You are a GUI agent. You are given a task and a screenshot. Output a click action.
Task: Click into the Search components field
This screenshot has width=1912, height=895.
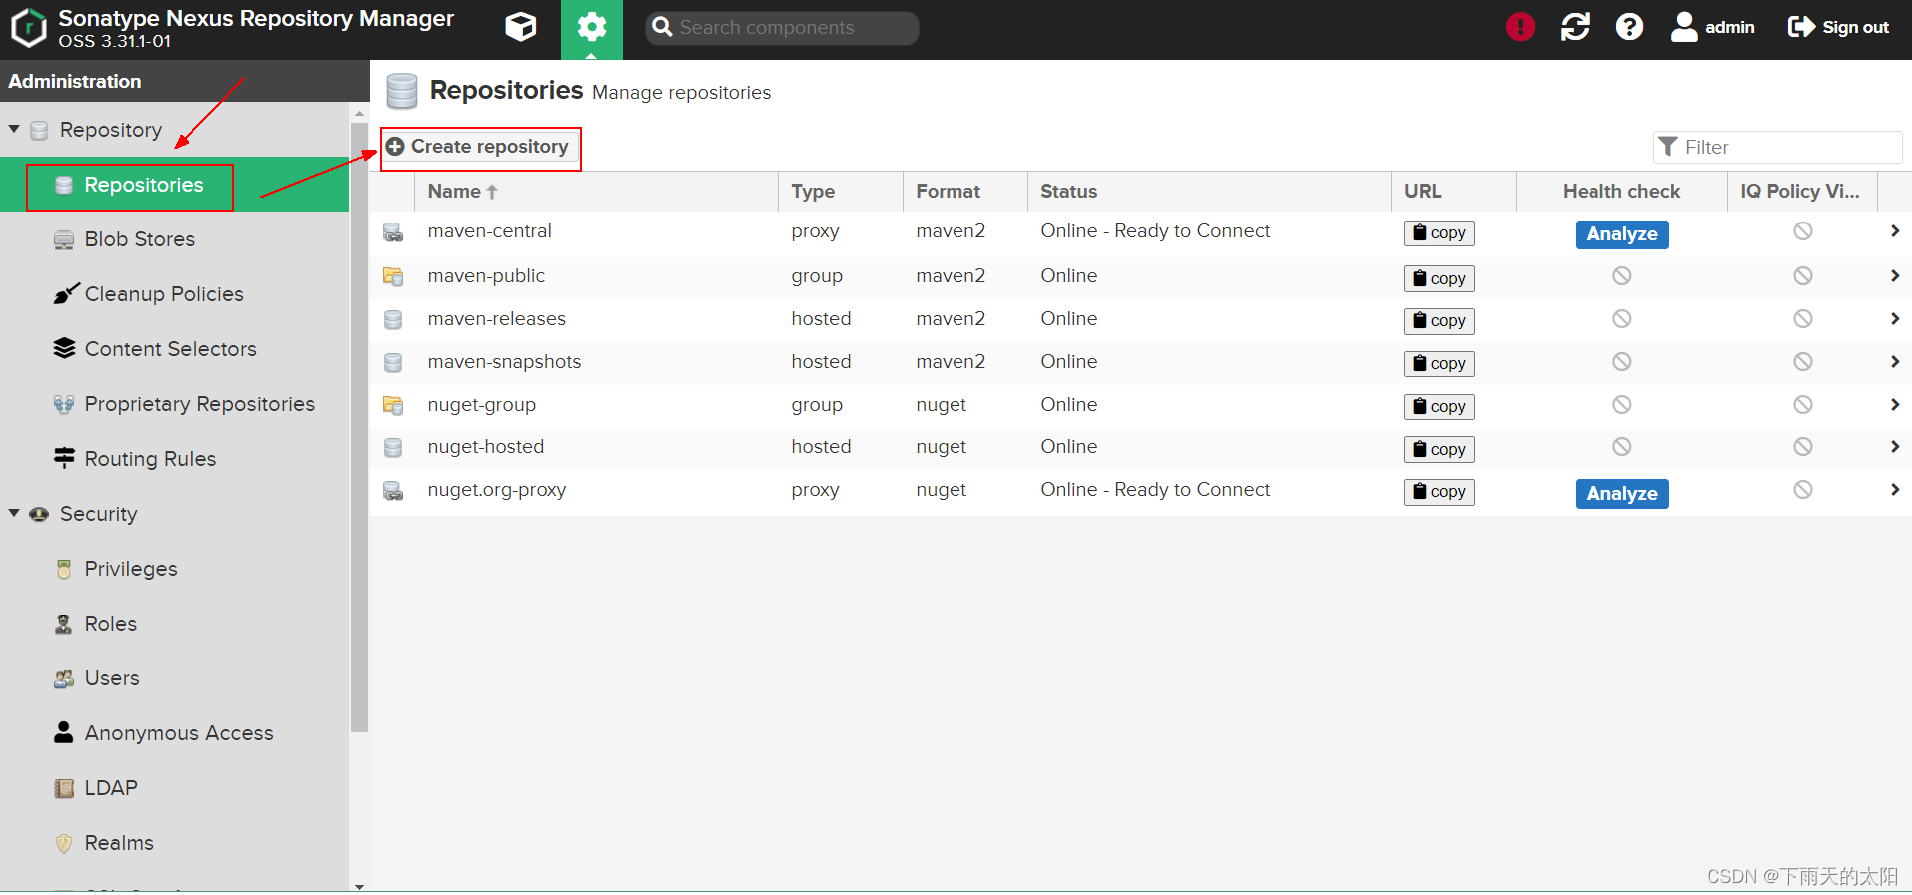coord(783,28)
